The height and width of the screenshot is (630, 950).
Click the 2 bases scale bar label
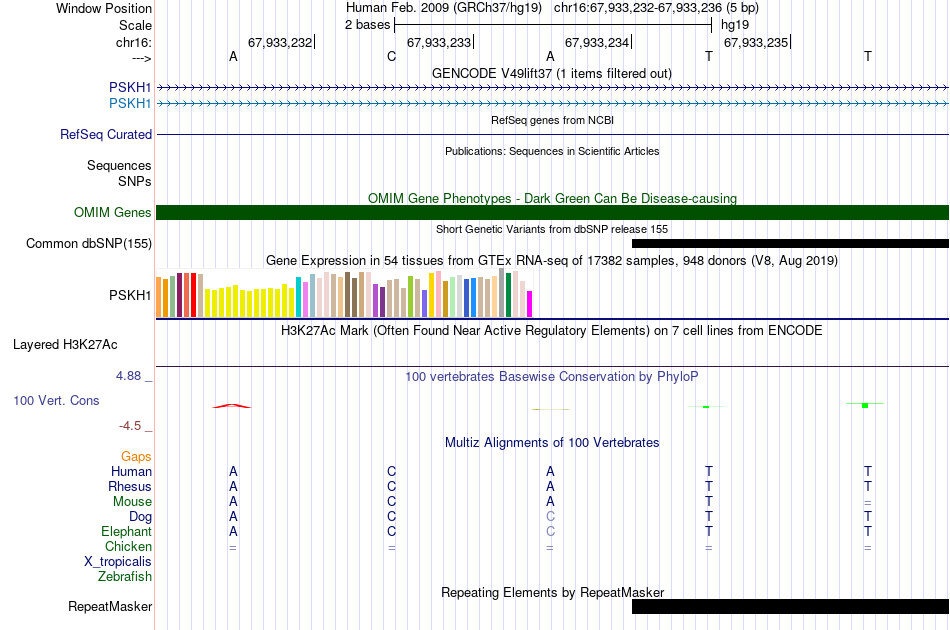point(367,25)
